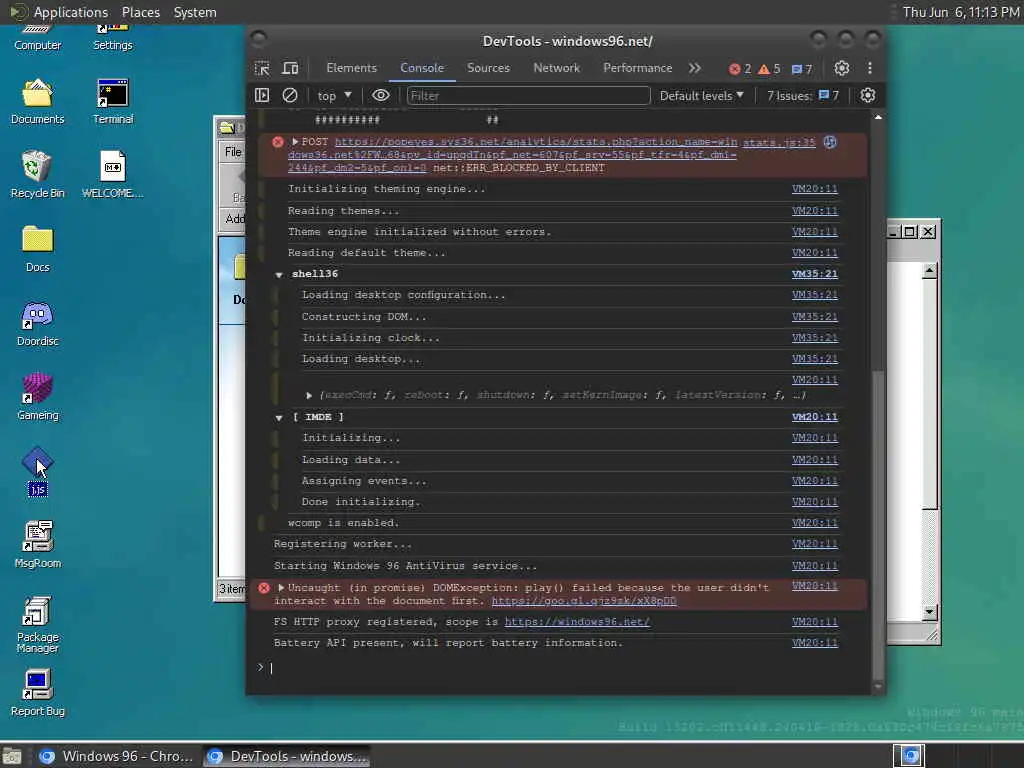Clear the console
Screen dimensions: 1024x768
290,95
